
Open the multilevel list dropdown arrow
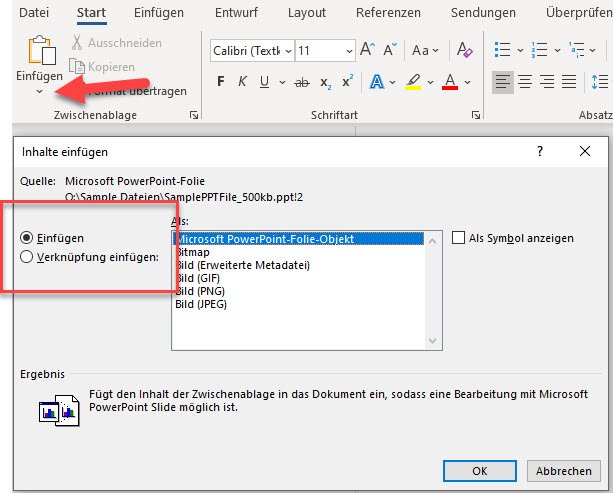(593, 50)
